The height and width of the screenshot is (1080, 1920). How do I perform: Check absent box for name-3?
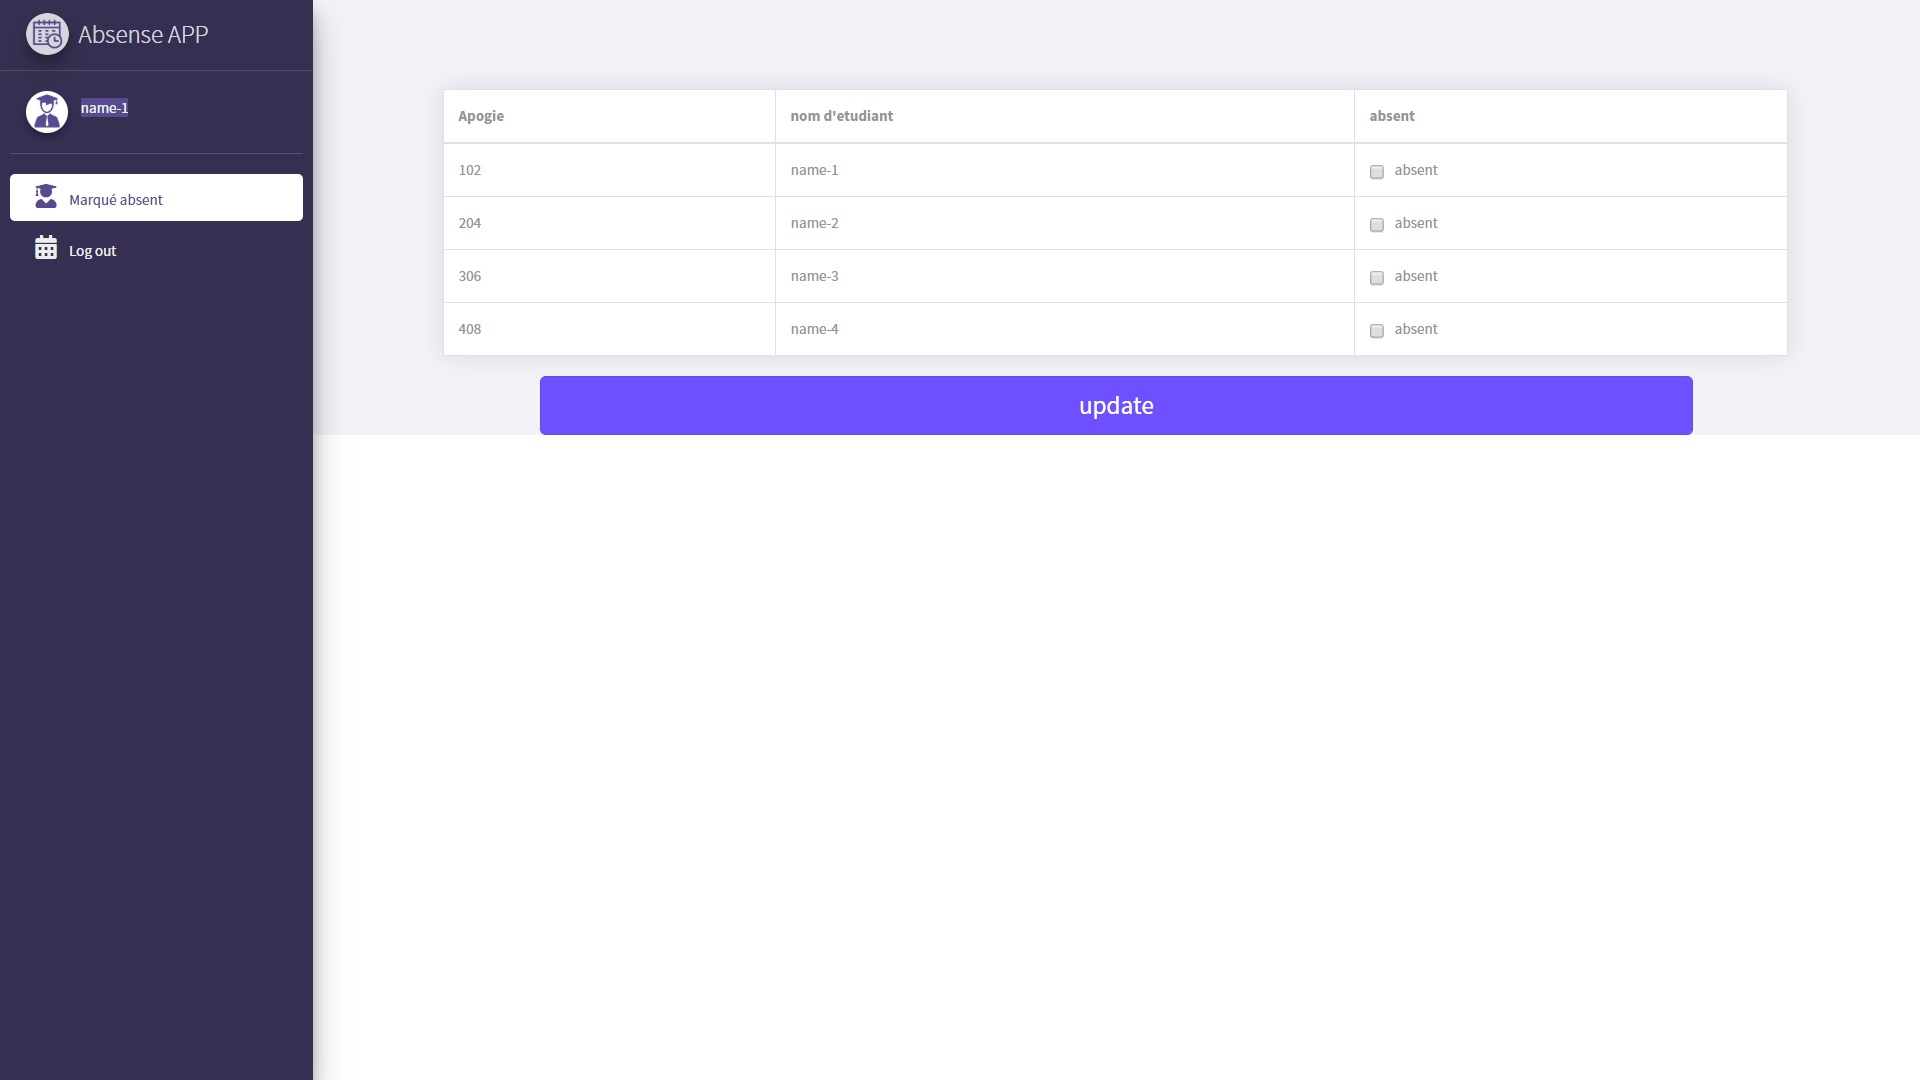(1377, 278)
